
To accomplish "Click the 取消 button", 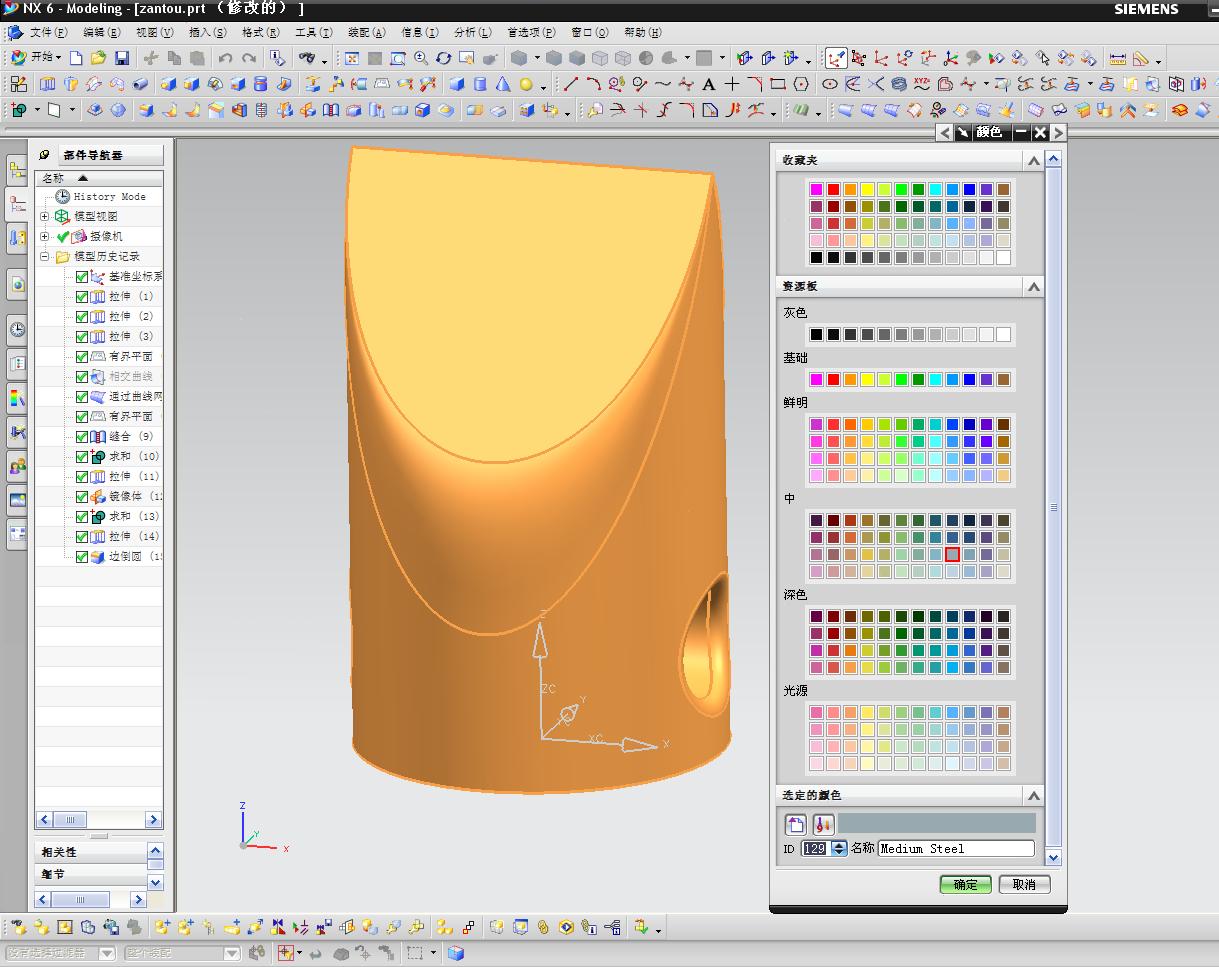I will pyautogui.click(x=1024, y=884).
